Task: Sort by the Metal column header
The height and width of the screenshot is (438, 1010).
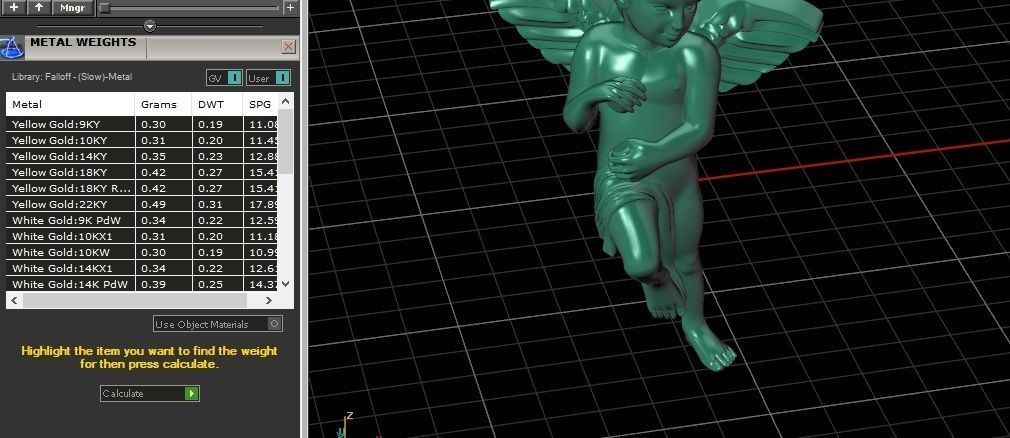Action: point(71,104)
